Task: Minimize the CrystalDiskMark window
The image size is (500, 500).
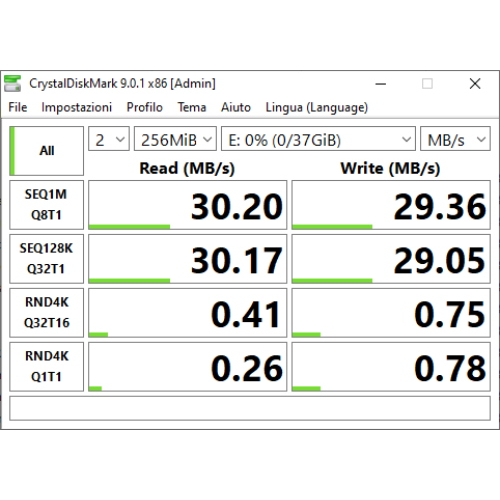Action: [x=380, y=84]
